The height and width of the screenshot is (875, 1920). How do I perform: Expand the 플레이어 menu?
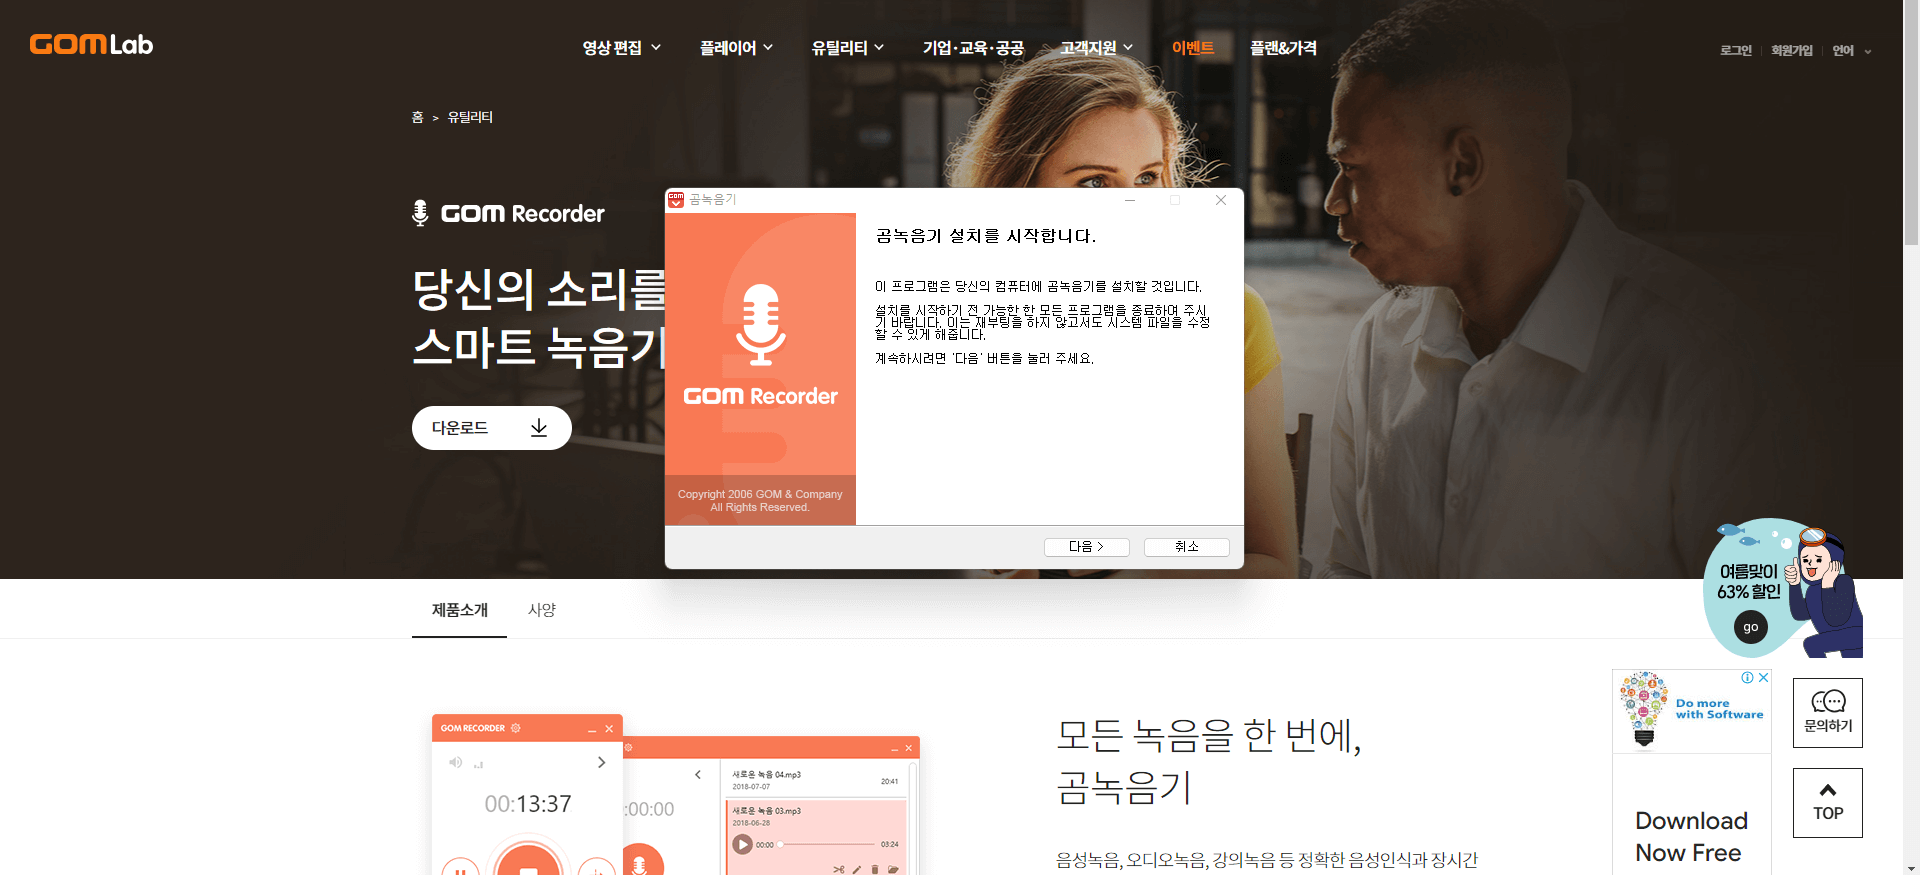pyautogui.click(x=736, y=48)
